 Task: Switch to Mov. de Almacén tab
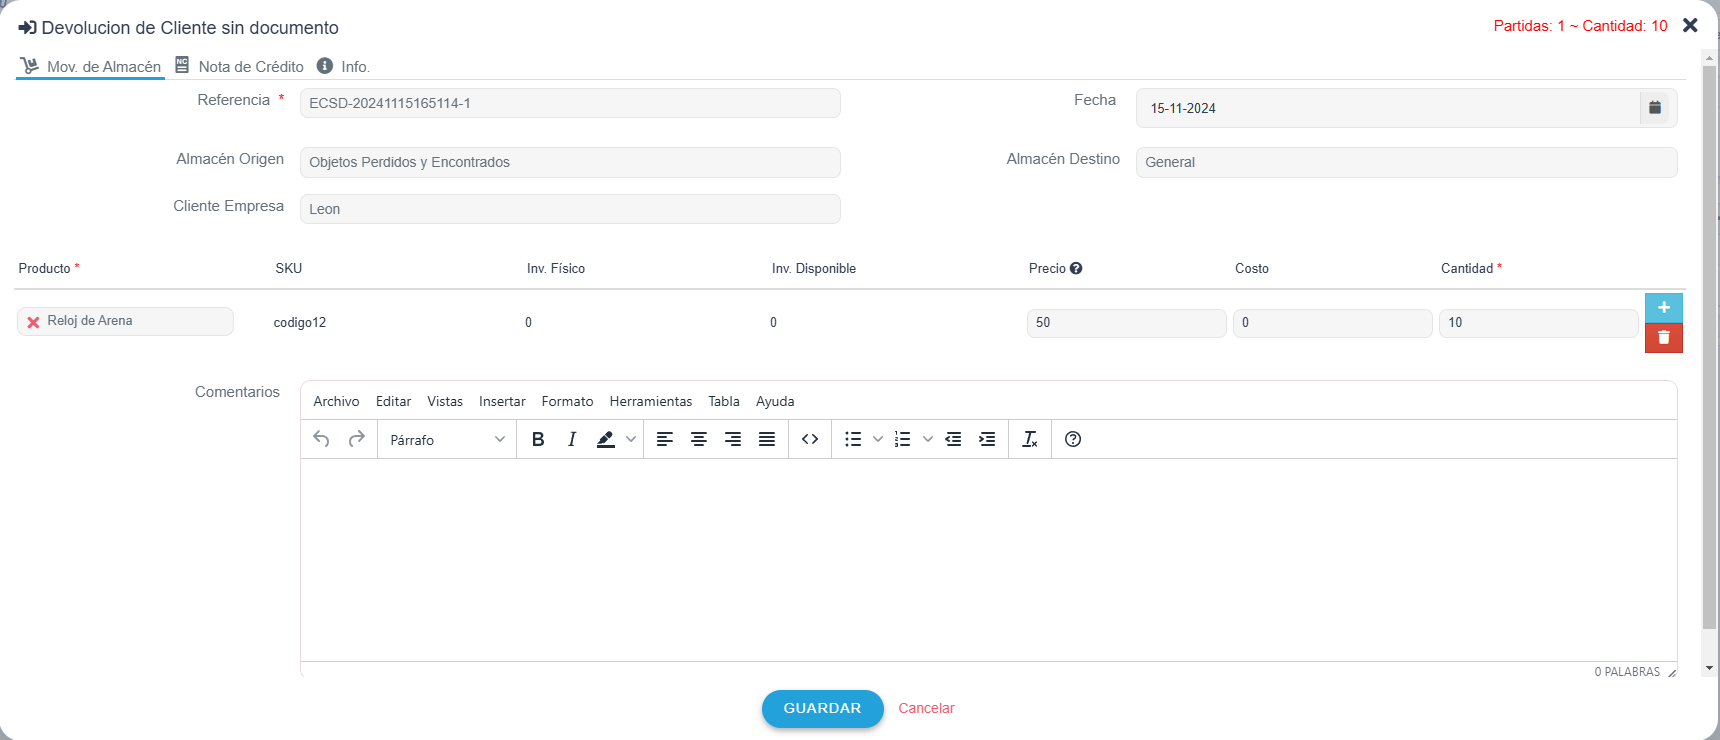[x=91, y=66]
